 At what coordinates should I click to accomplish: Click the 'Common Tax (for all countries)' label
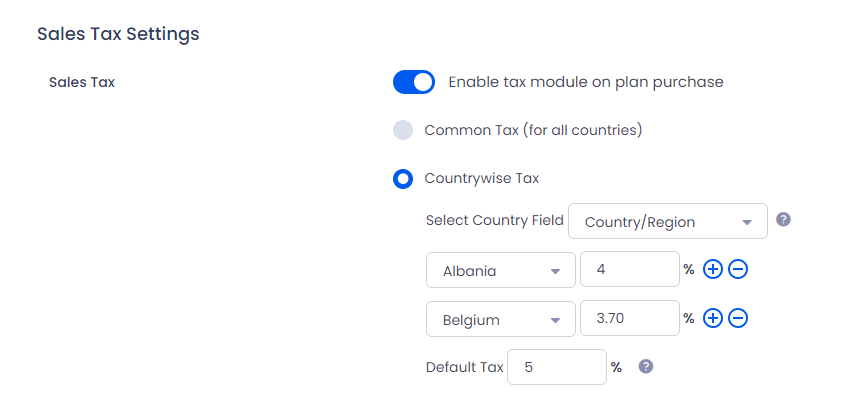533,131
